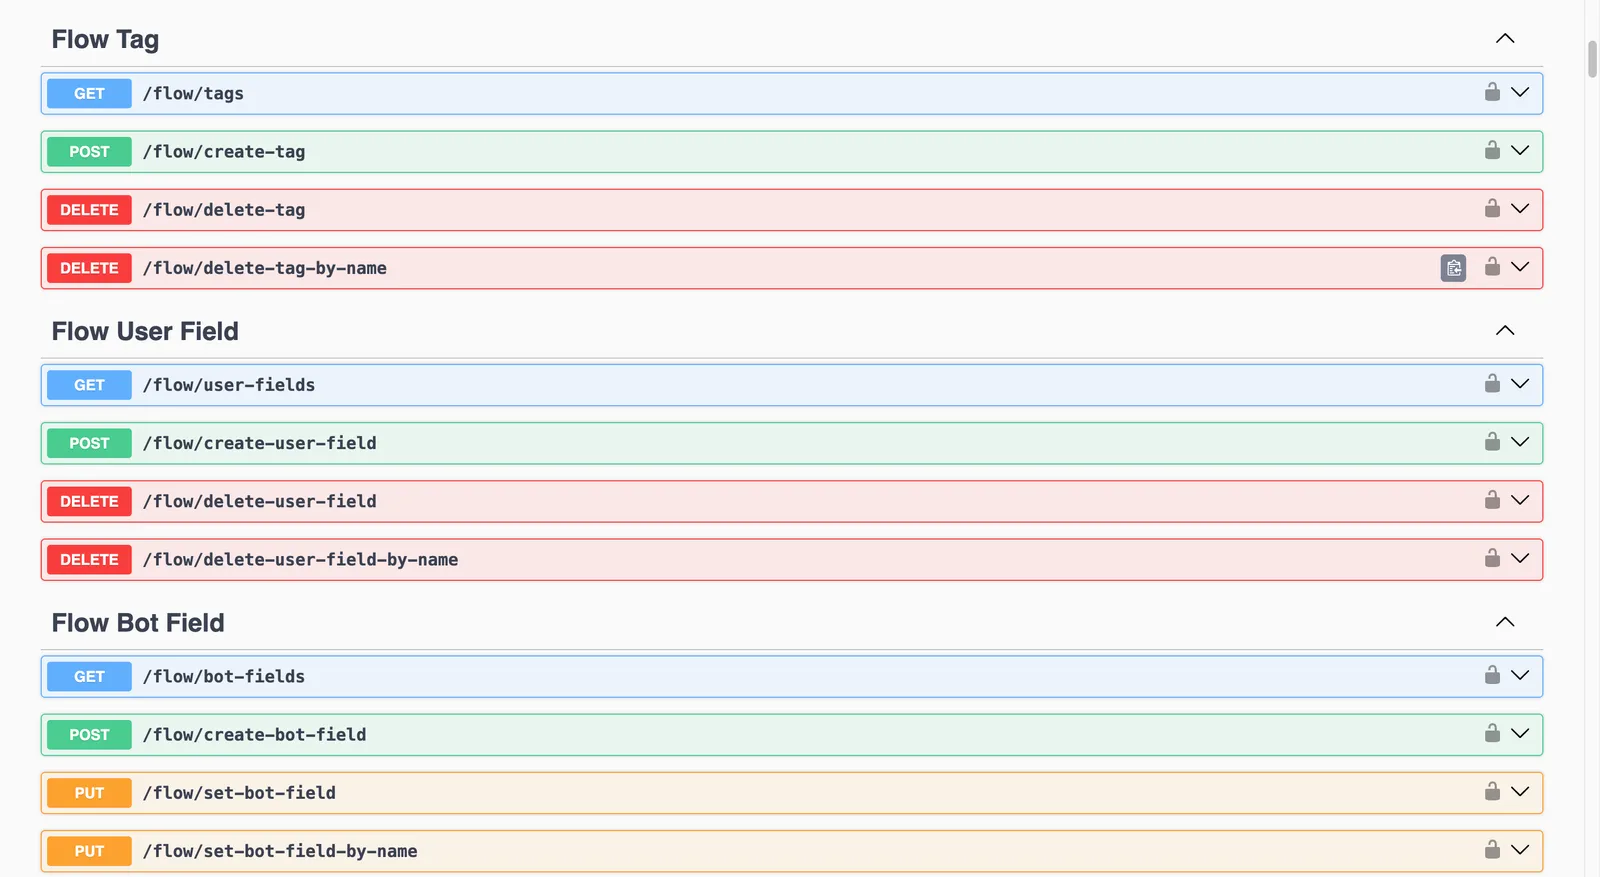Image resolution: width=1600 pixels, height=877 pixels.
Task: Expand the /flow/delete-tag-by-name chevron
Action: pos(1520,266)
